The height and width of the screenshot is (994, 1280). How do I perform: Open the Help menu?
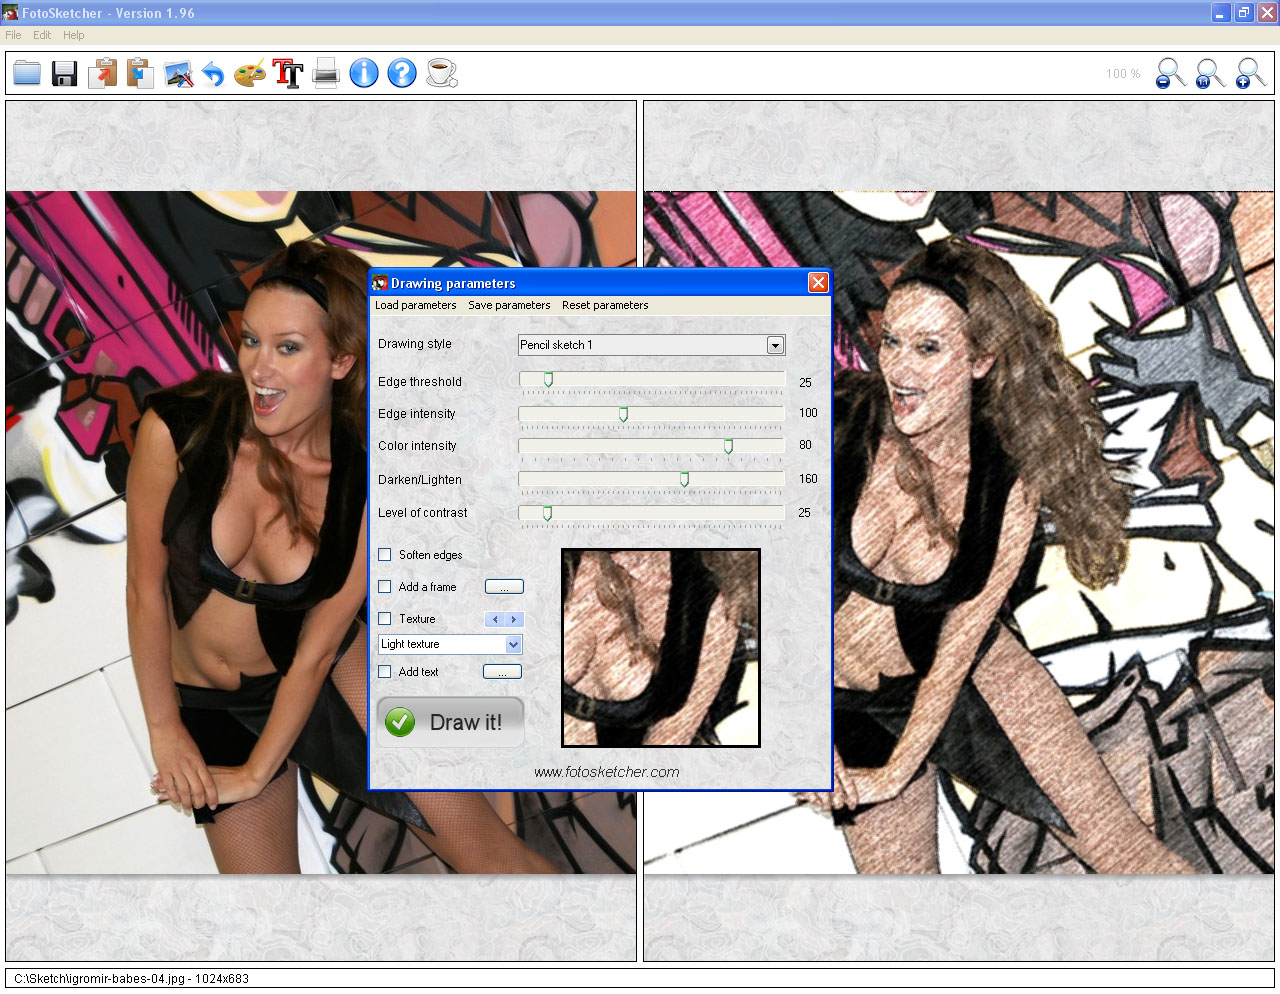(x=74, y=35)
